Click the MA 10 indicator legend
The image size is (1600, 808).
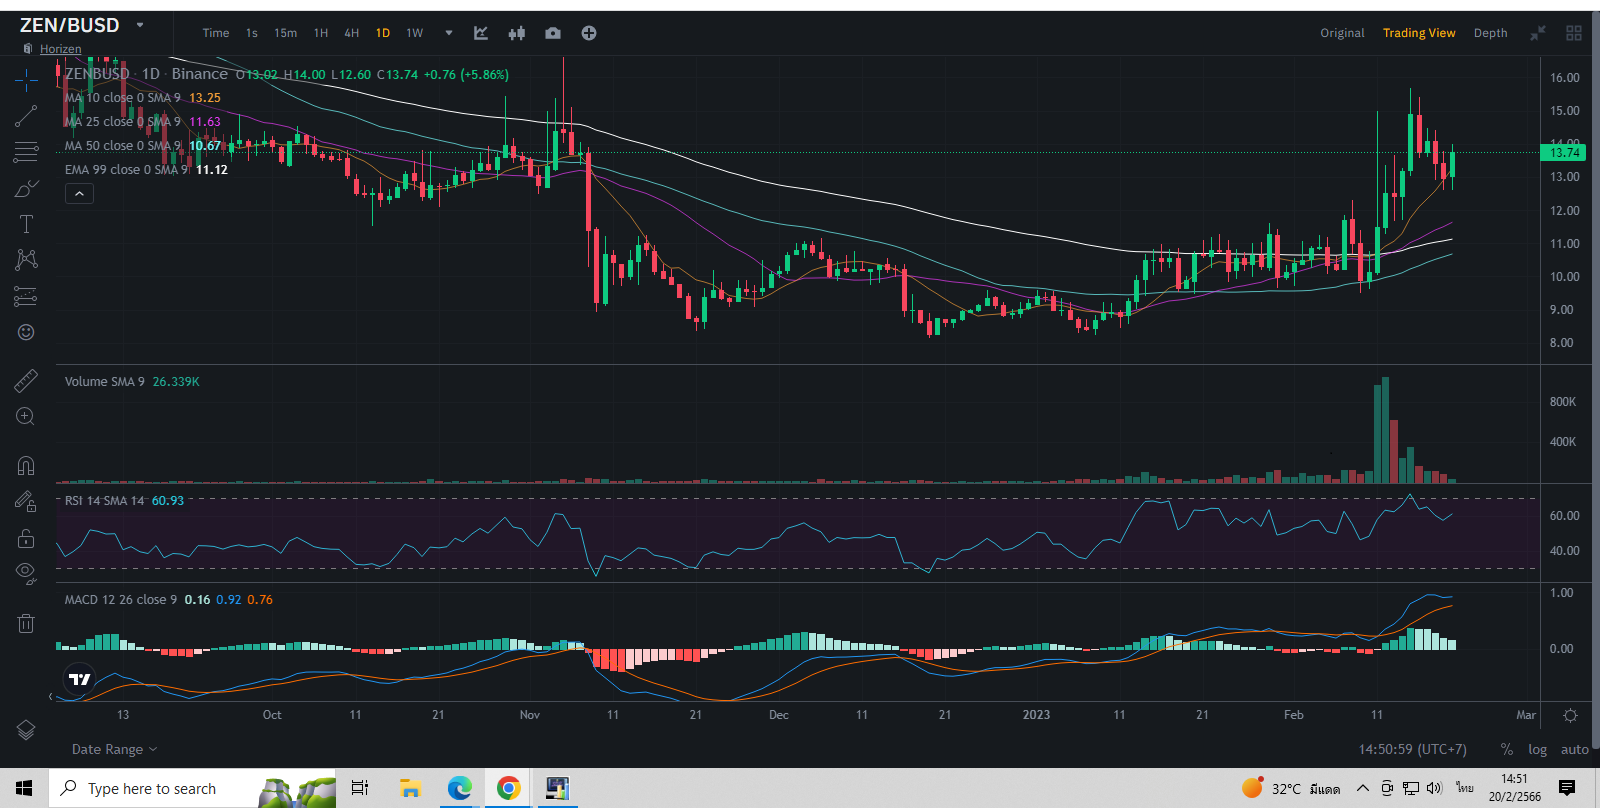pyautogui.click(x=143, y=98)
